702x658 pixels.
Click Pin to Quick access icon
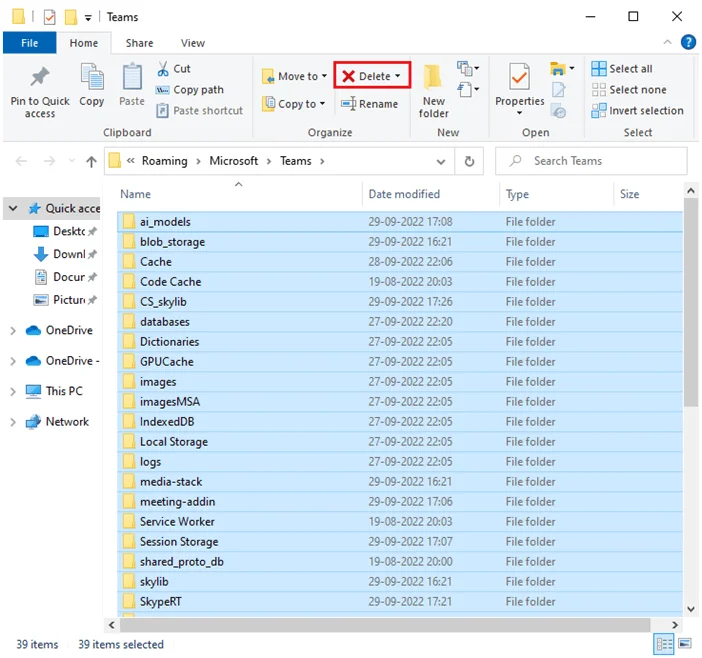40,77
